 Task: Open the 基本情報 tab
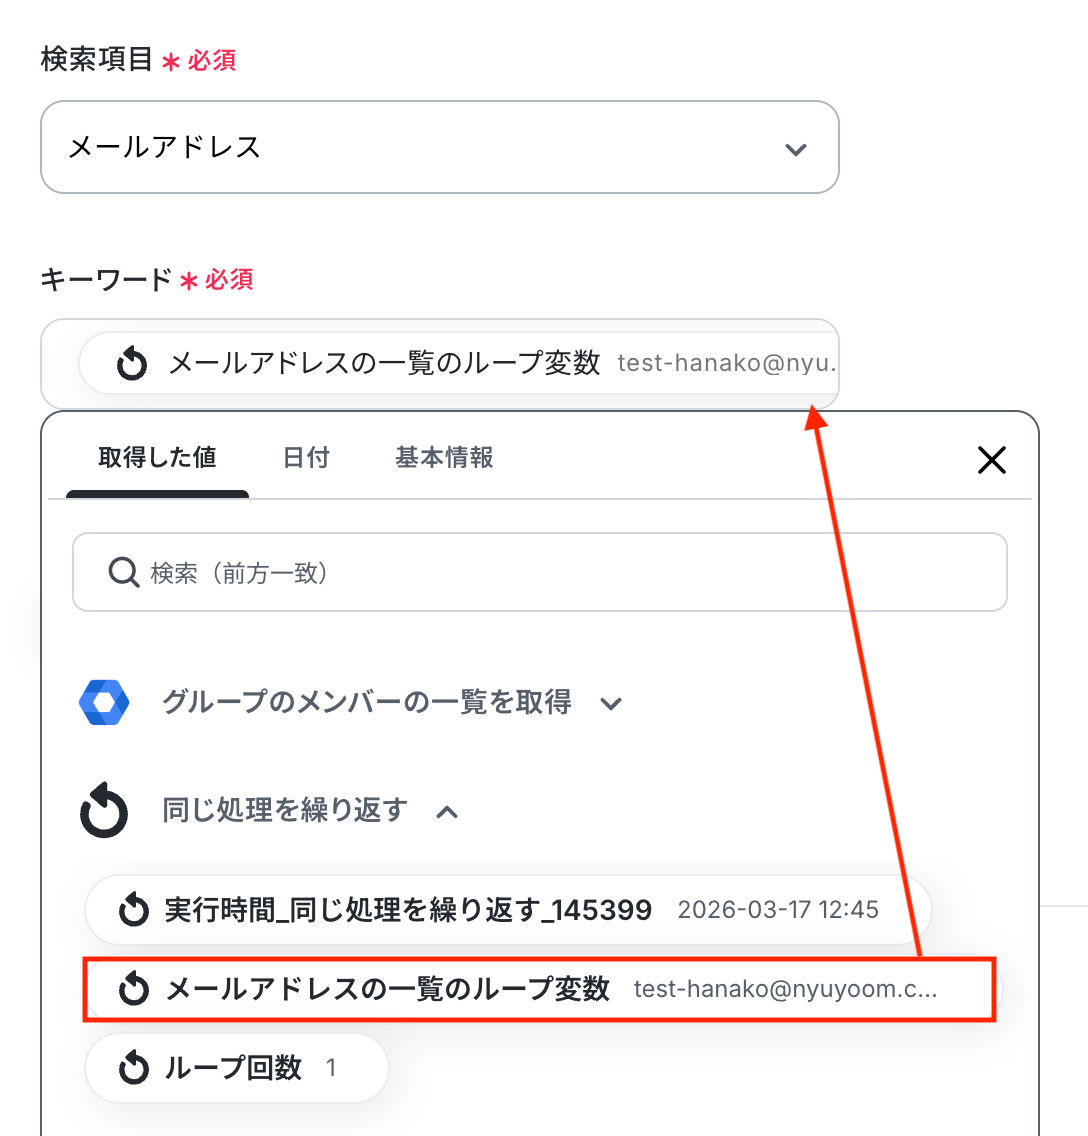point(444,458)
